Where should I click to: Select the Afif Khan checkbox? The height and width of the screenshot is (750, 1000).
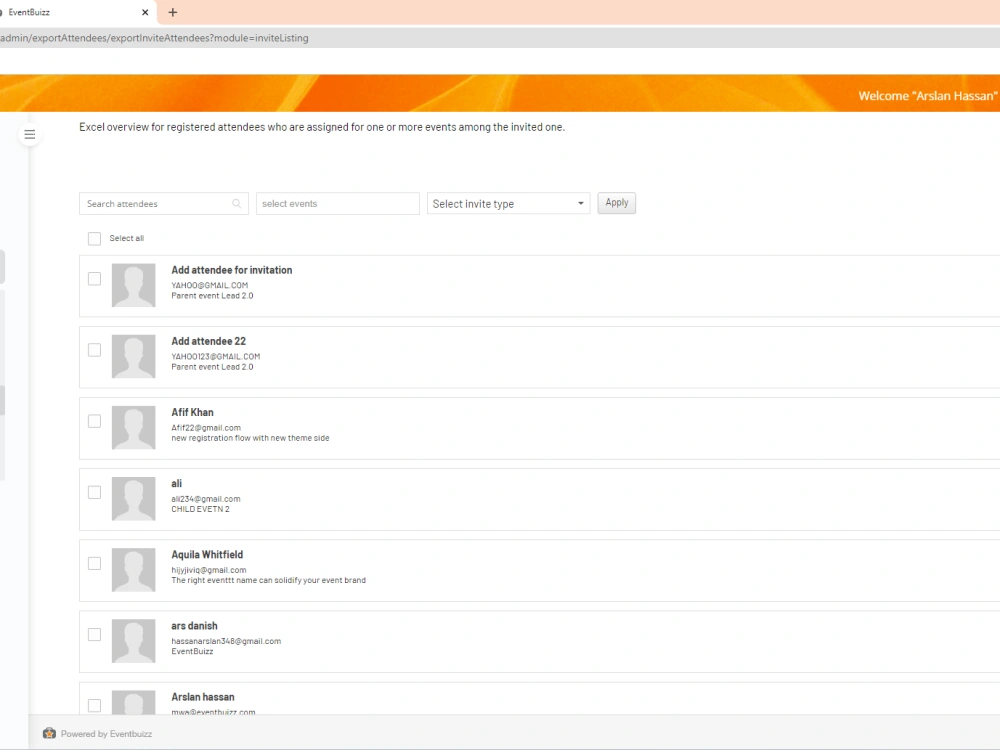point(94,421)
